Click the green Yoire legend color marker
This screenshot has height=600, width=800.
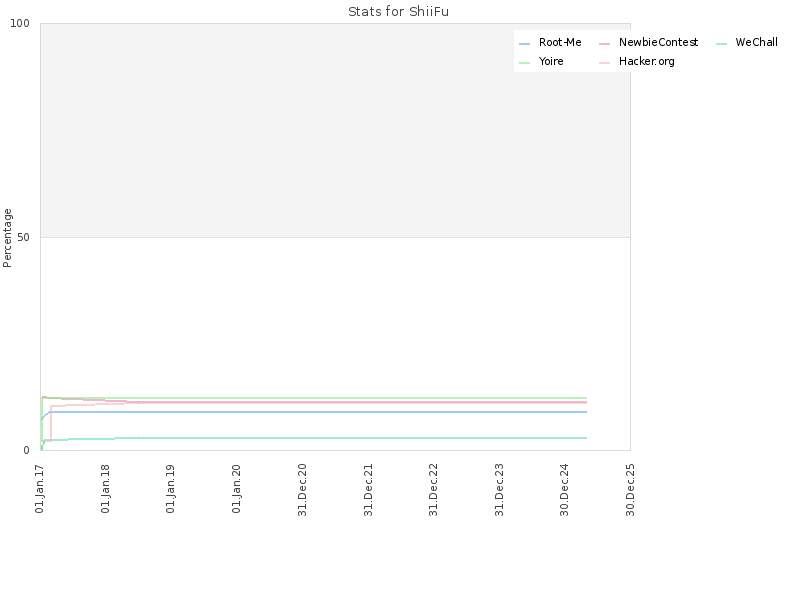click(x=524, y=63)
